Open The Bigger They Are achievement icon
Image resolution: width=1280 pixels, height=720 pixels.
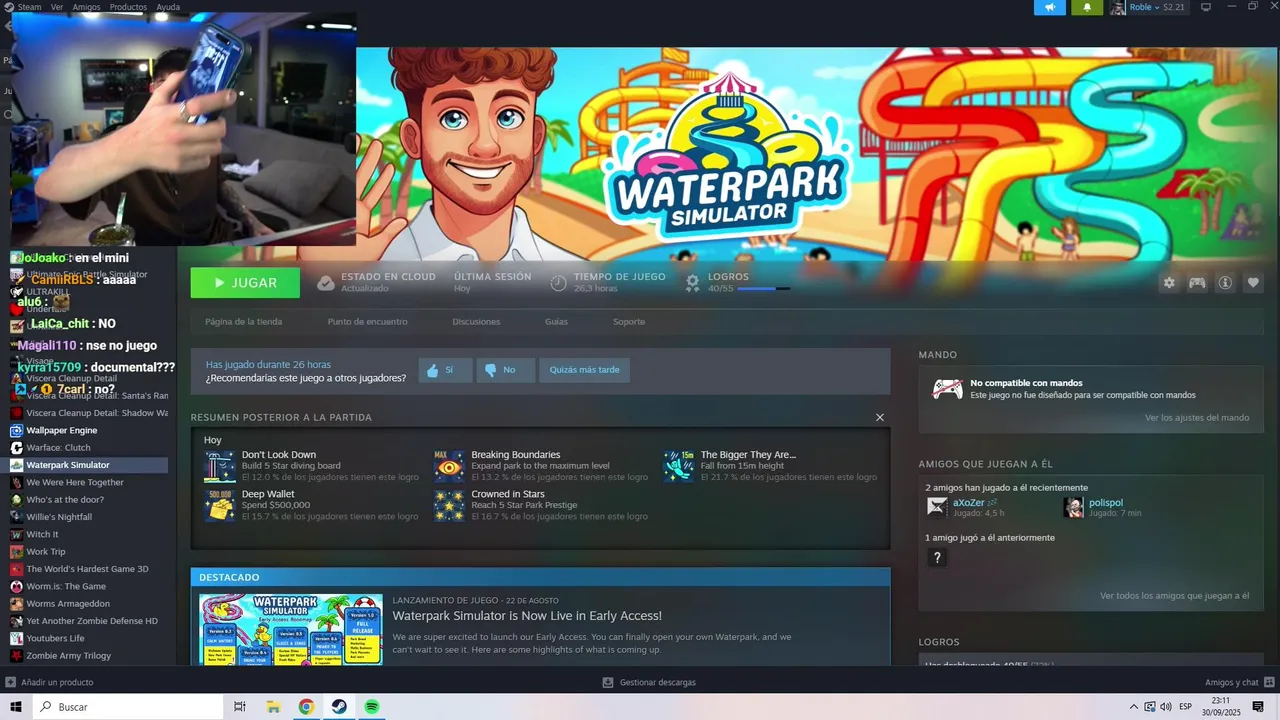click(679, 466)
